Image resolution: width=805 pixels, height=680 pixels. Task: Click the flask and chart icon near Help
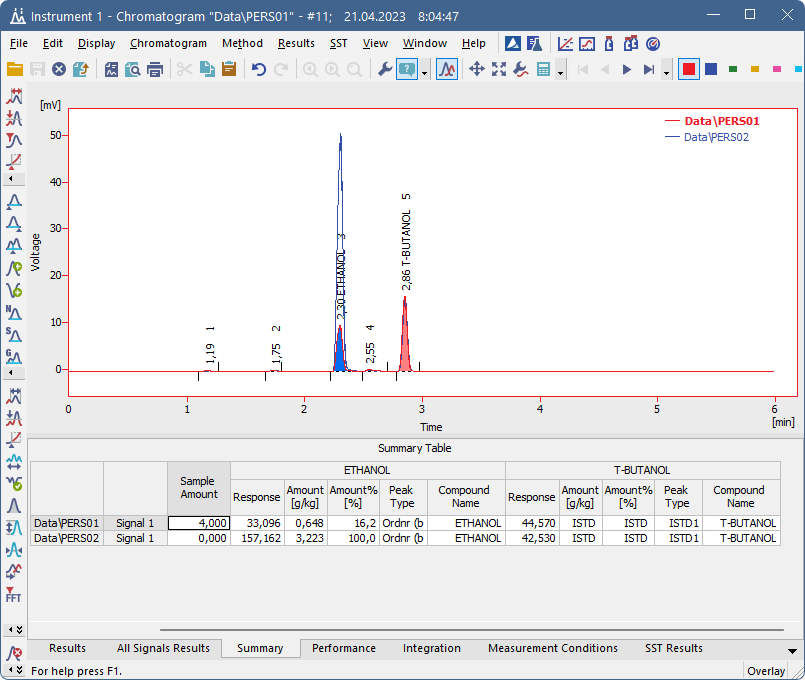tap(534, 44)
